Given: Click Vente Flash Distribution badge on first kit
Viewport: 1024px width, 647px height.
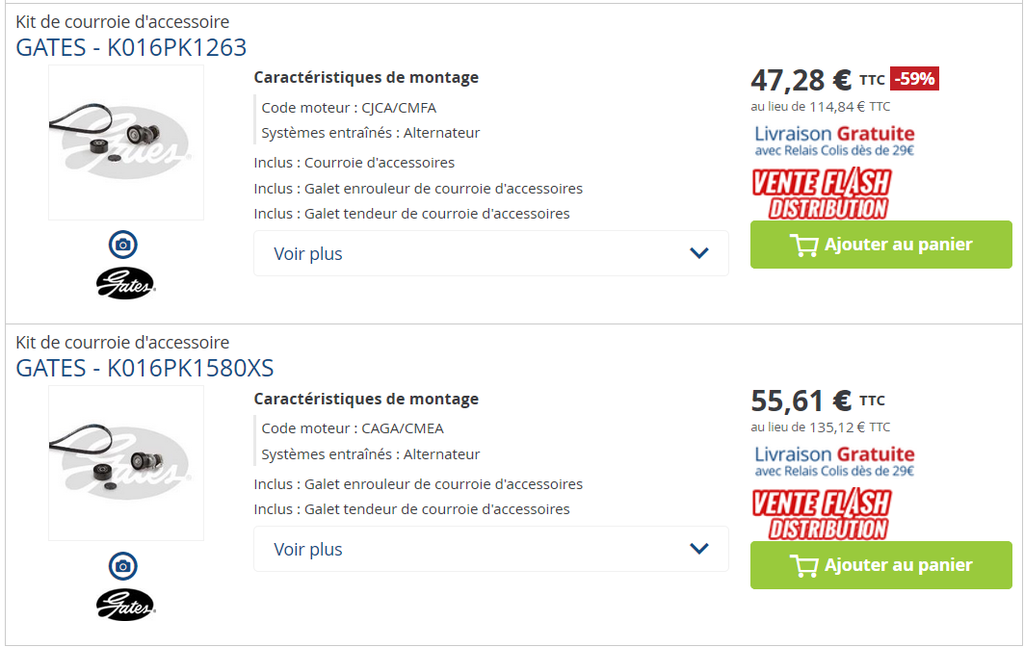Looking at the screenshot, I should click(820, 194).
